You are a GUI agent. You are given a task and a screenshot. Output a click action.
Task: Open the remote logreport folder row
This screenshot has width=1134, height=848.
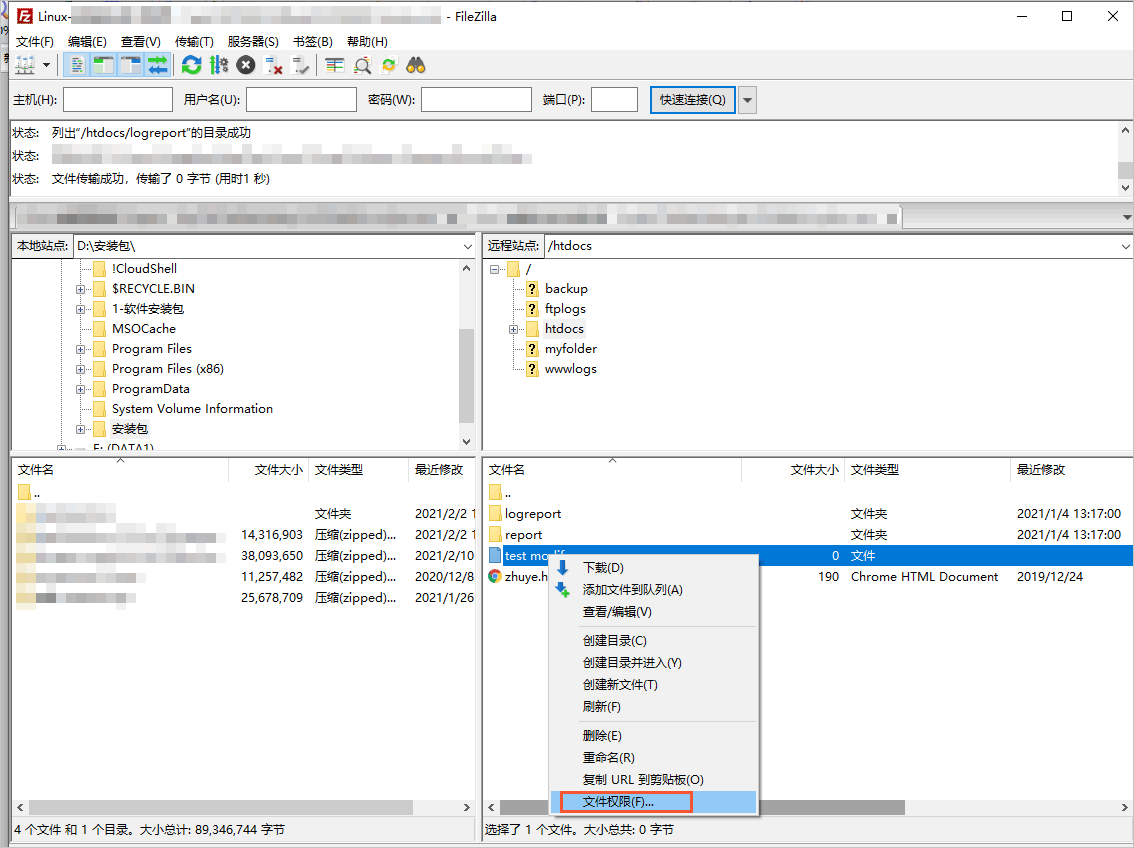tap(808, 514)
